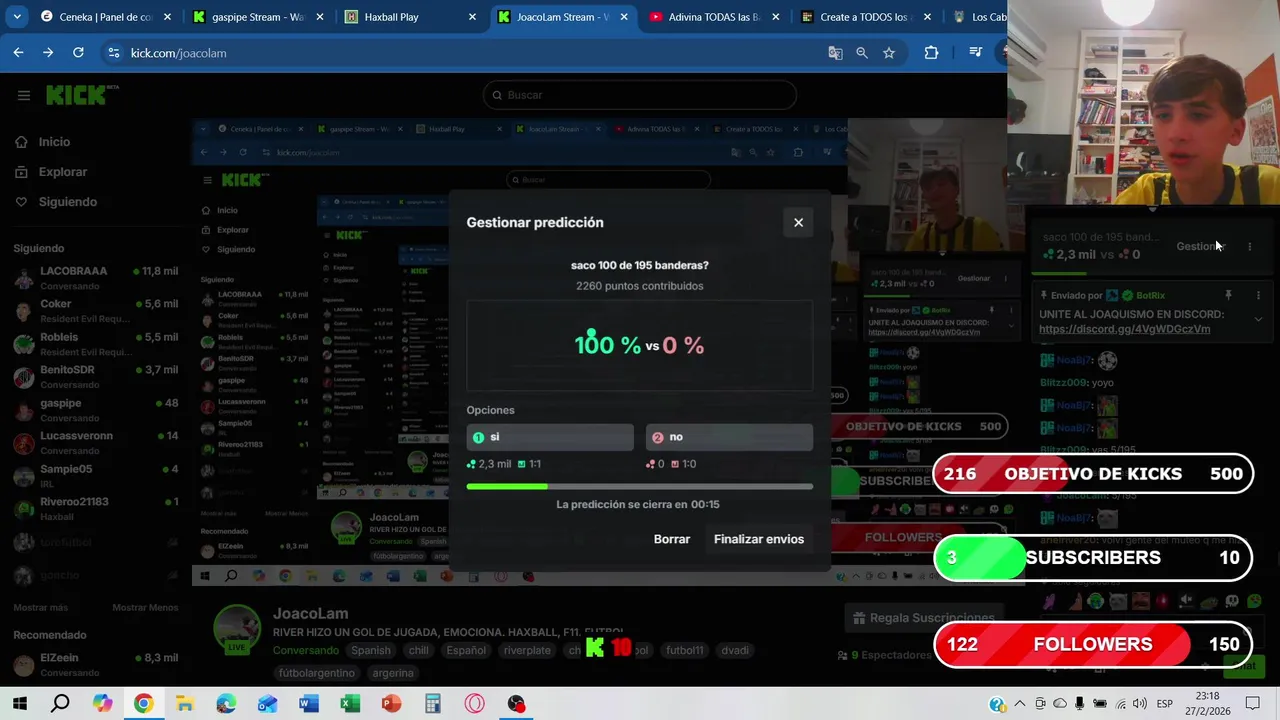Open recommended ElZeein channel
The image size is (1280, 720).
[x=96, y=665]
